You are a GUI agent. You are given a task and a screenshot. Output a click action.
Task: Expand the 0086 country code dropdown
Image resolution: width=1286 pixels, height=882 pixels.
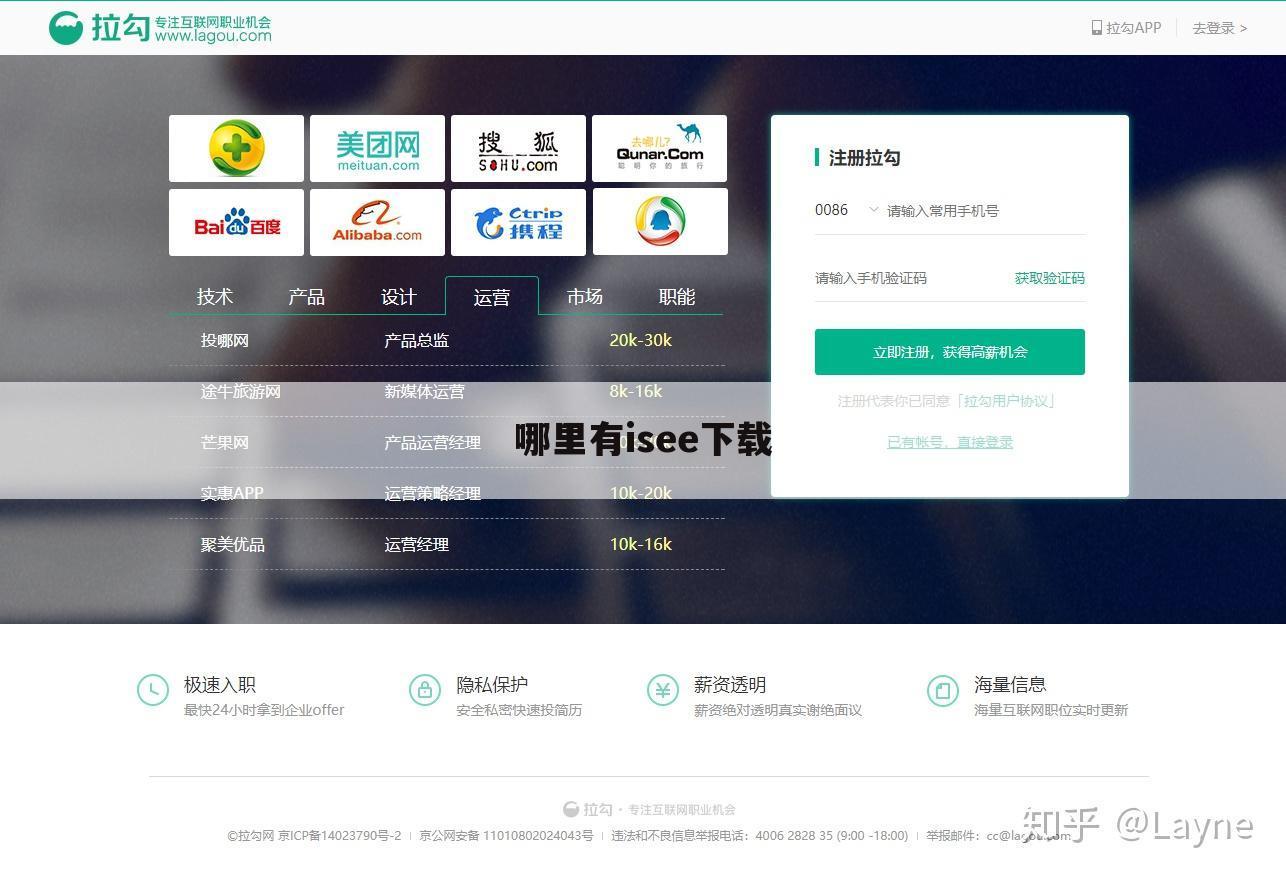[846, 210]
